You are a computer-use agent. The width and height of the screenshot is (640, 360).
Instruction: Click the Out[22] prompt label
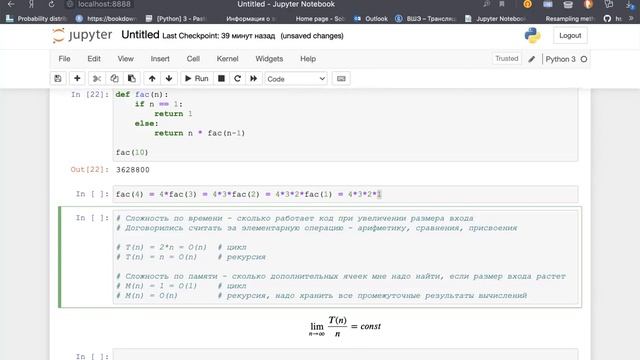pos(90,169)
